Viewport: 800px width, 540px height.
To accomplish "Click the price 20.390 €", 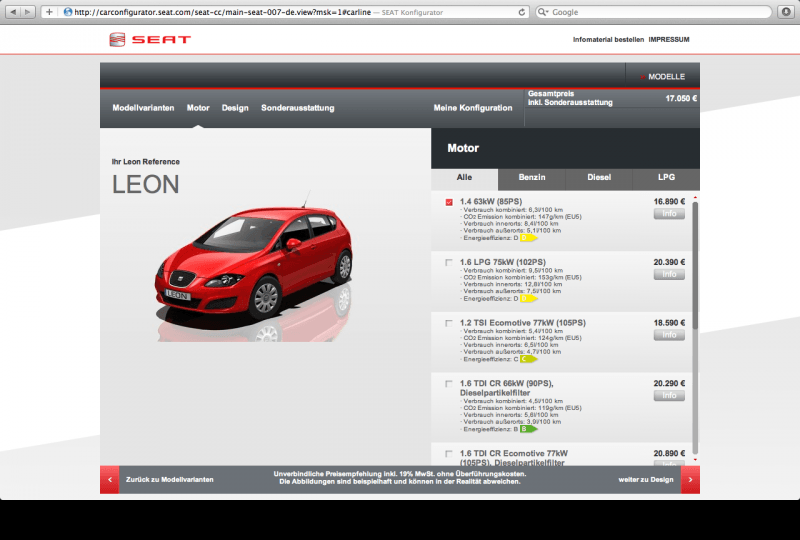I will click(x=669, y=262).
